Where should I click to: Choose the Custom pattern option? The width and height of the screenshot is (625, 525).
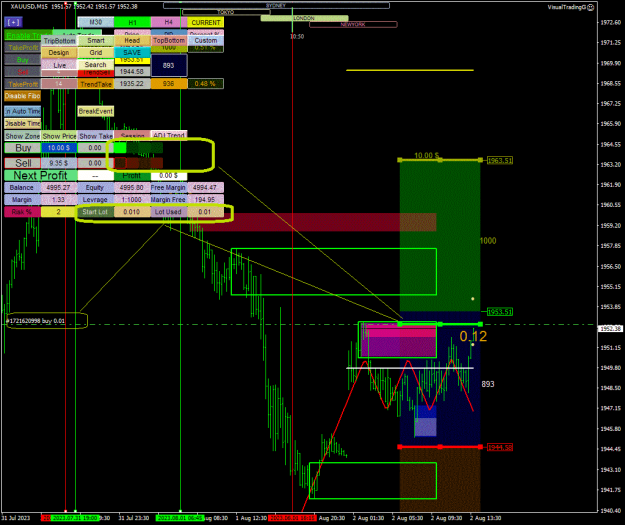[x=206, y=41]
